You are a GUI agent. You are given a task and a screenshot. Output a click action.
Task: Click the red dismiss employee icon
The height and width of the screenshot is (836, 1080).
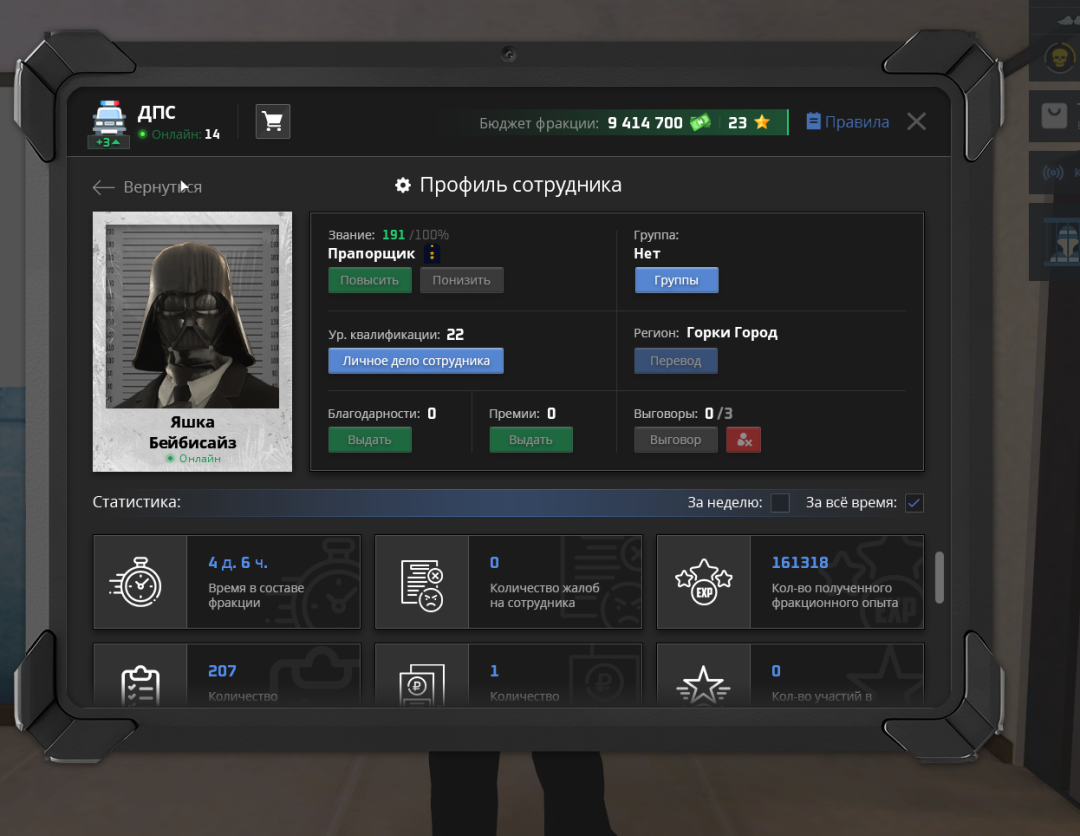point(744,440)
